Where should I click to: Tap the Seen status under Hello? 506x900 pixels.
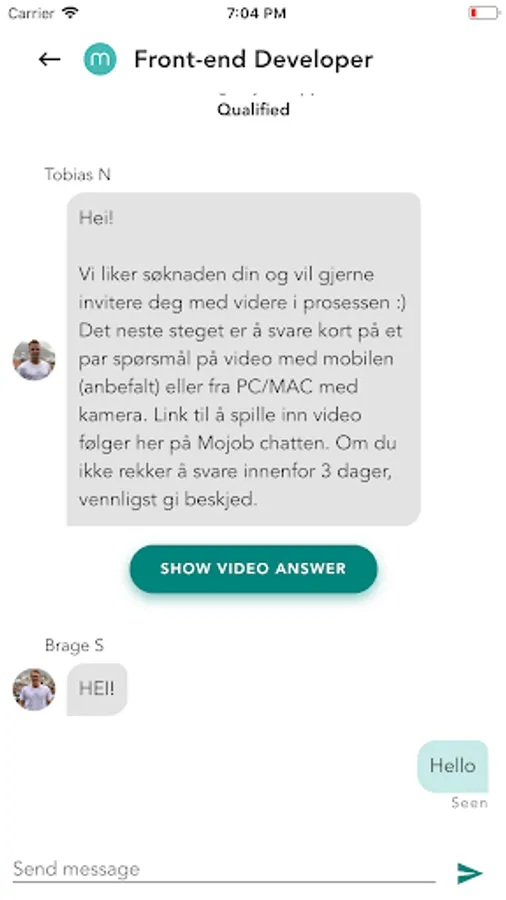tap(469, 802)
